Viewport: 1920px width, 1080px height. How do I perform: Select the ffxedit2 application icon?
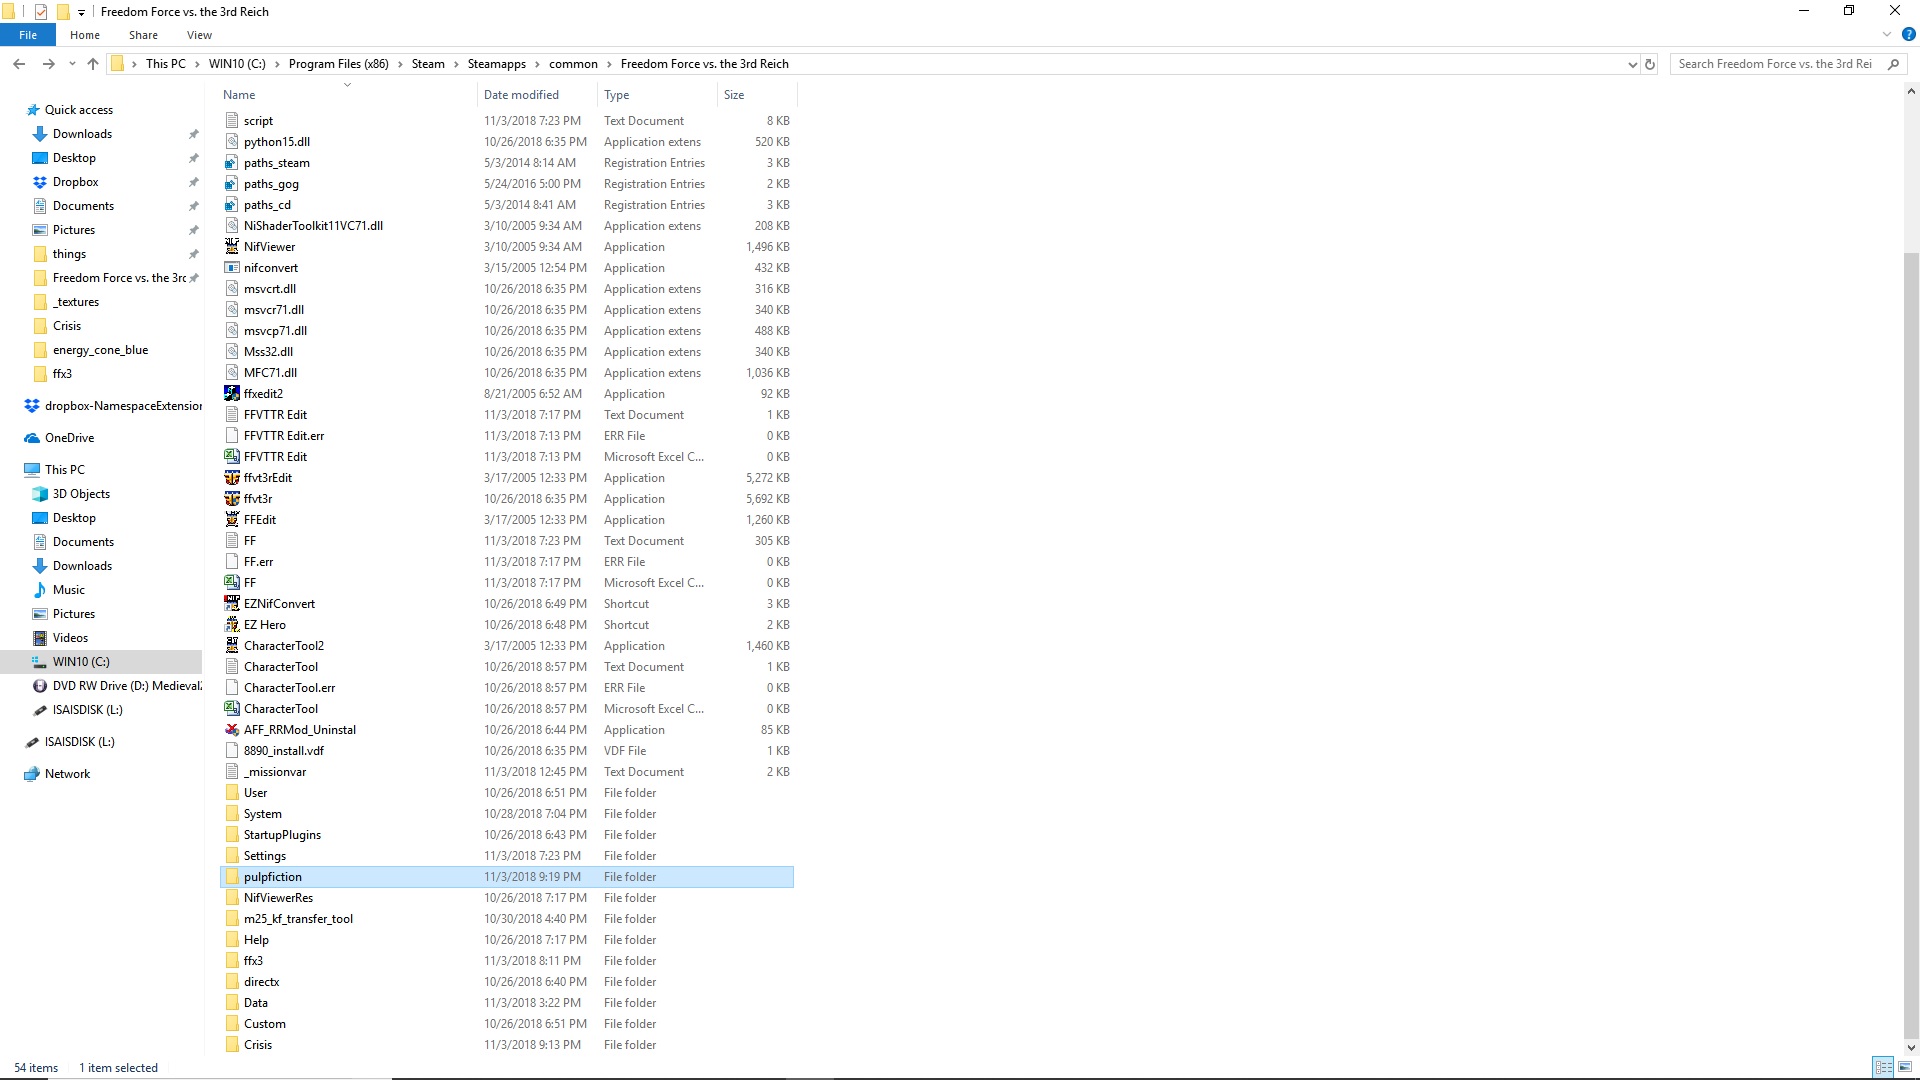click(x=232, y=394)
